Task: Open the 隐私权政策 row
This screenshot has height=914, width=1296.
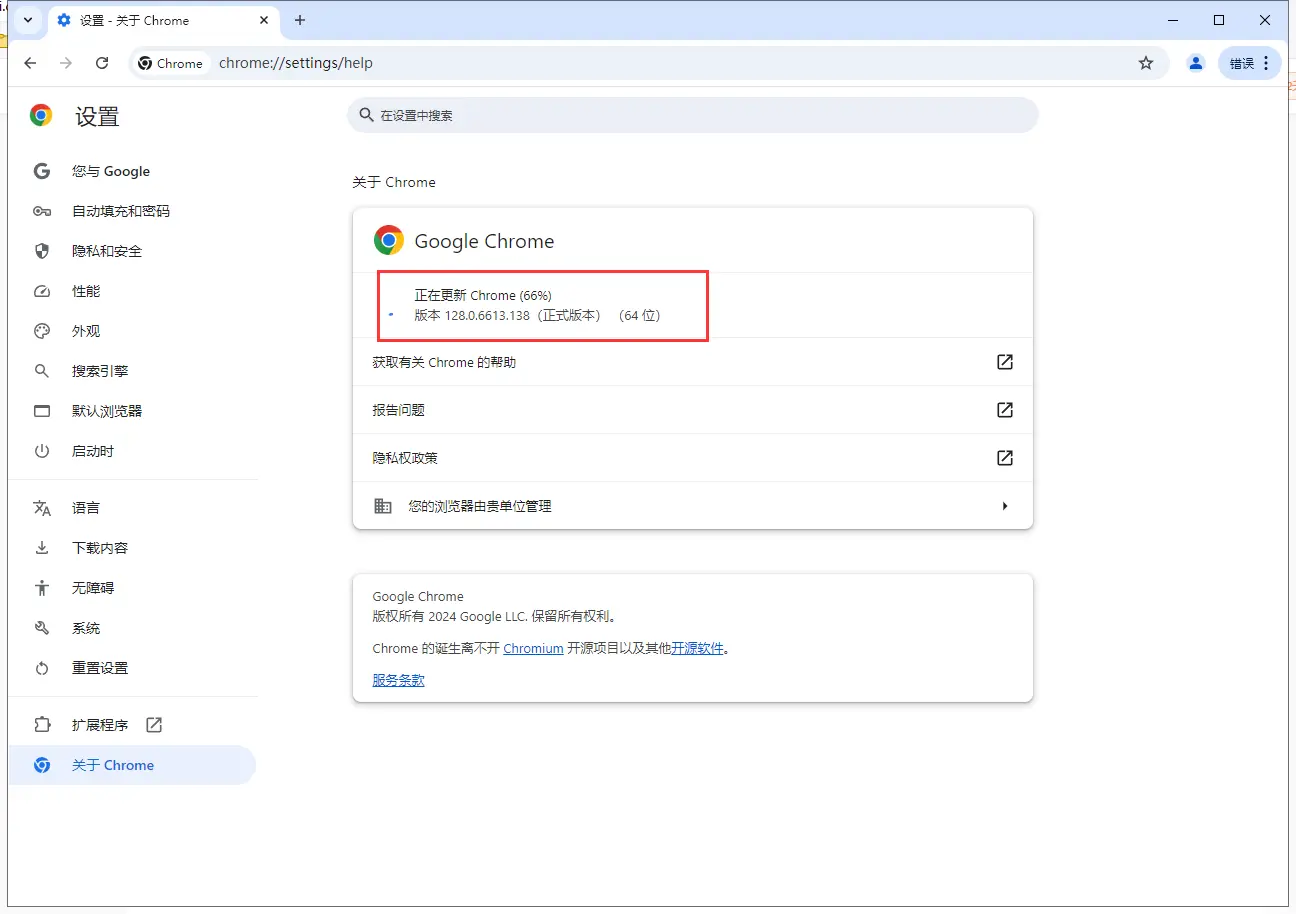Action: click(x=693, y=458)
